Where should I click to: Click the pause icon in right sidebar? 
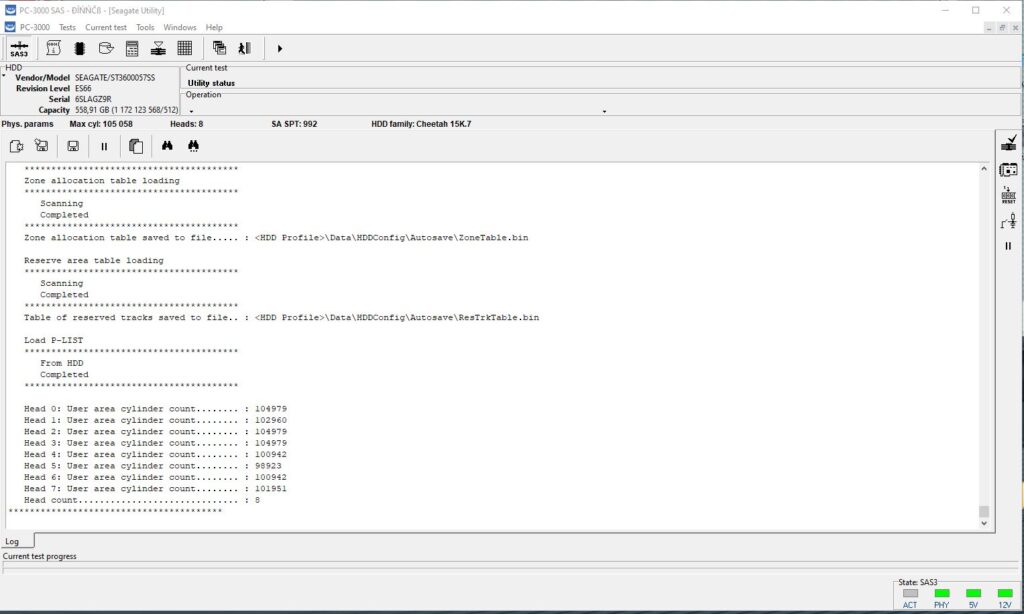click(x=1008, y=246)
